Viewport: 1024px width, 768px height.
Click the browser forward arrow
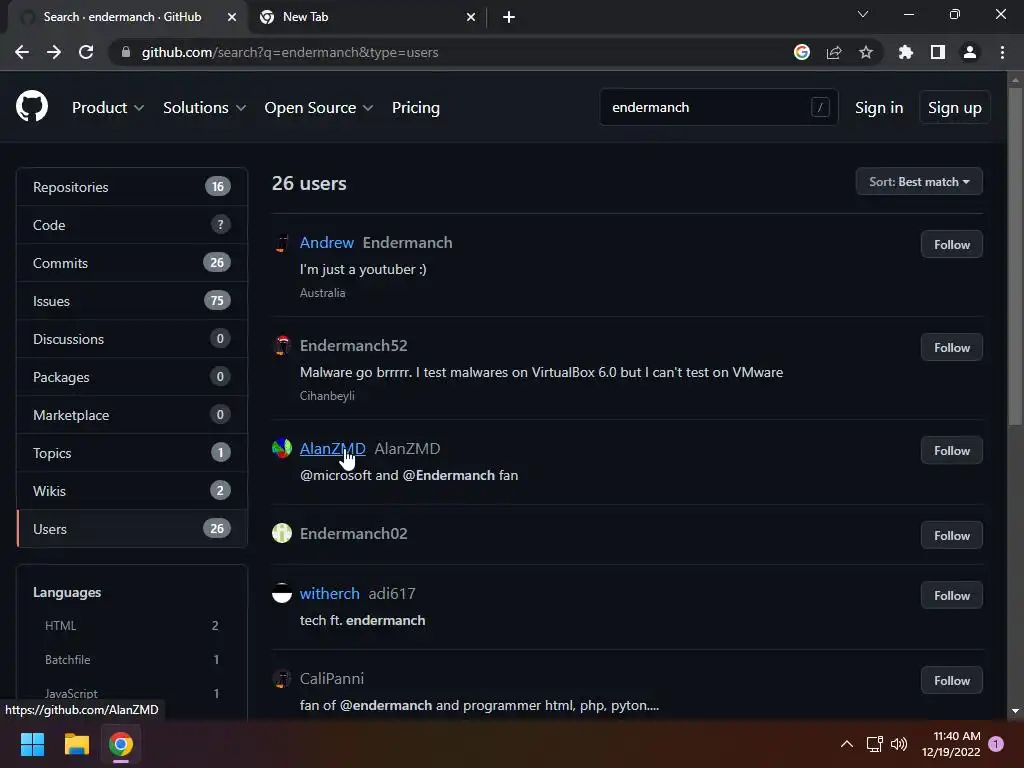[x=54, y=52]
